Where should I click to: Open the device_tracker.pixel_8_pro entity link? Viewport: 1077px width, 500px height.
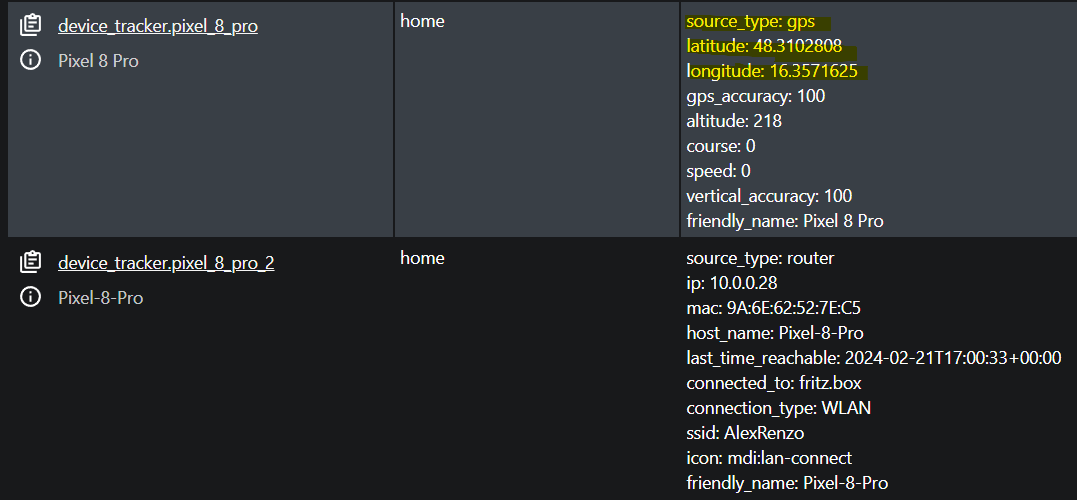coord(158,27)
